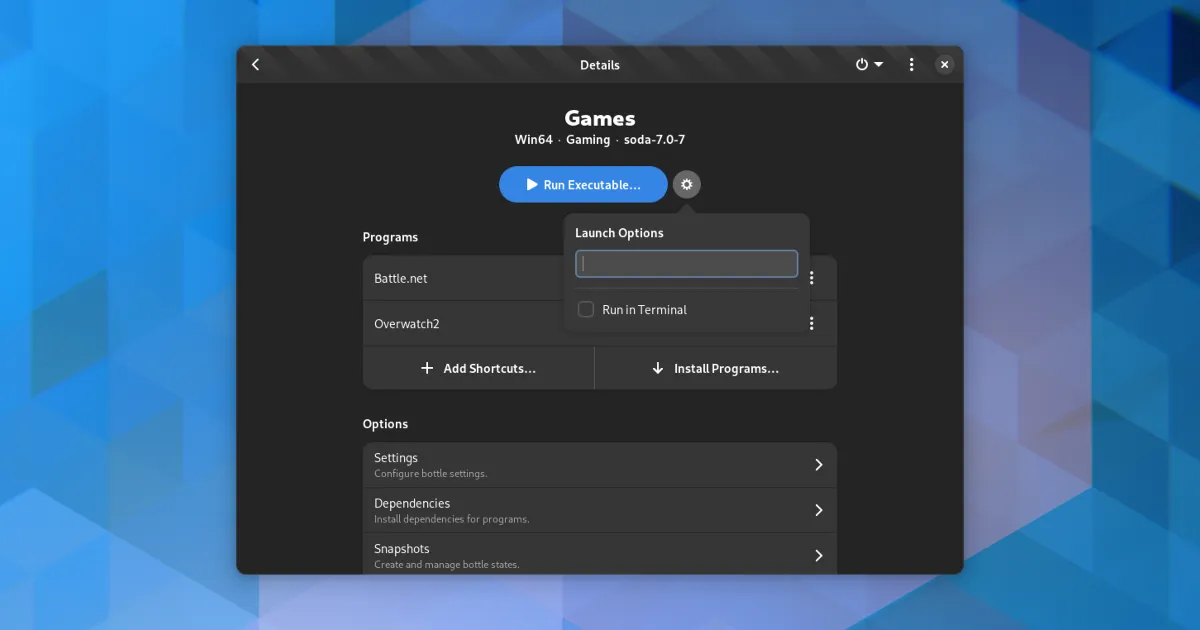This screenshot has width=1200, height=630.
Task: Select the Battle.net program entry
Action: click(x=401, y=278)
